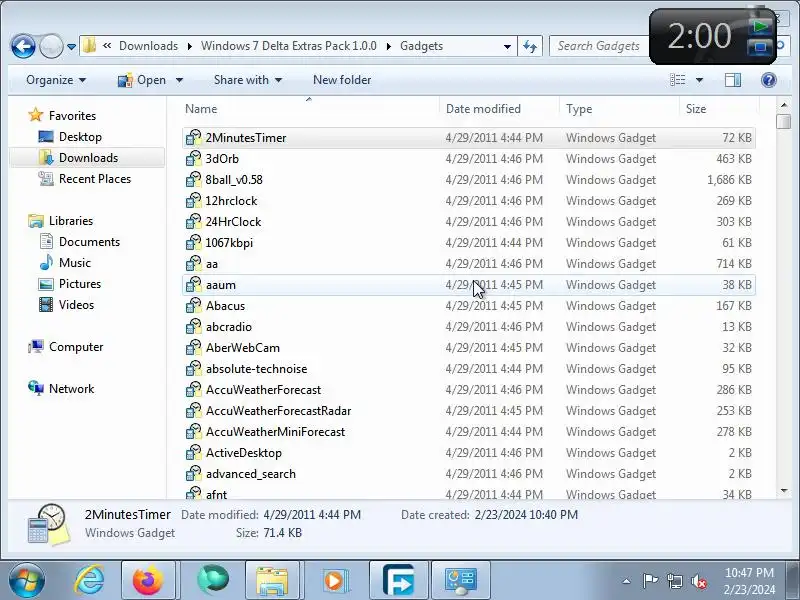This screenshot has height=600, width=800.
Task: Select the AccuWeatherForecastRadar file name
Action: click(278, 411)
